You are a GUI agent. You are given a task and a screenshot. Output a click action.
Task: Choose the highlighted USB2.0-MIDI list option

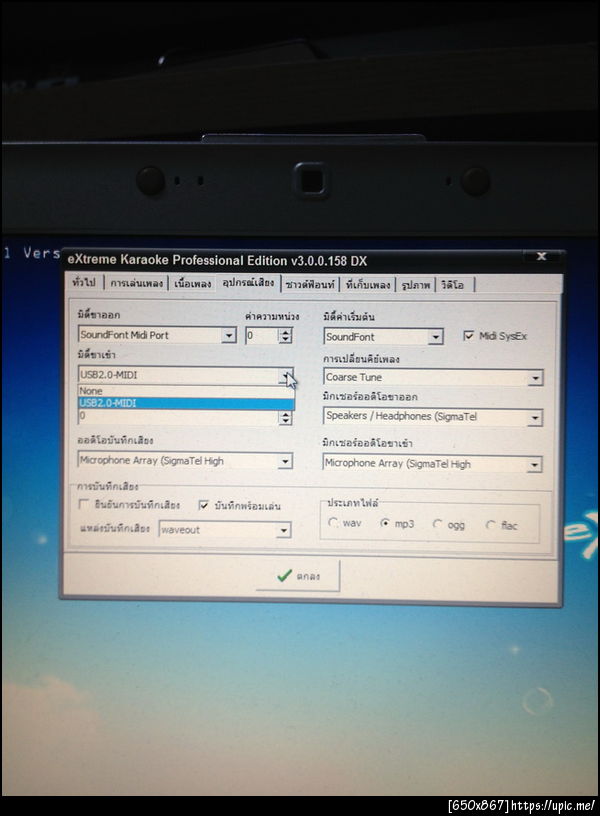click(x=186, y=403)
